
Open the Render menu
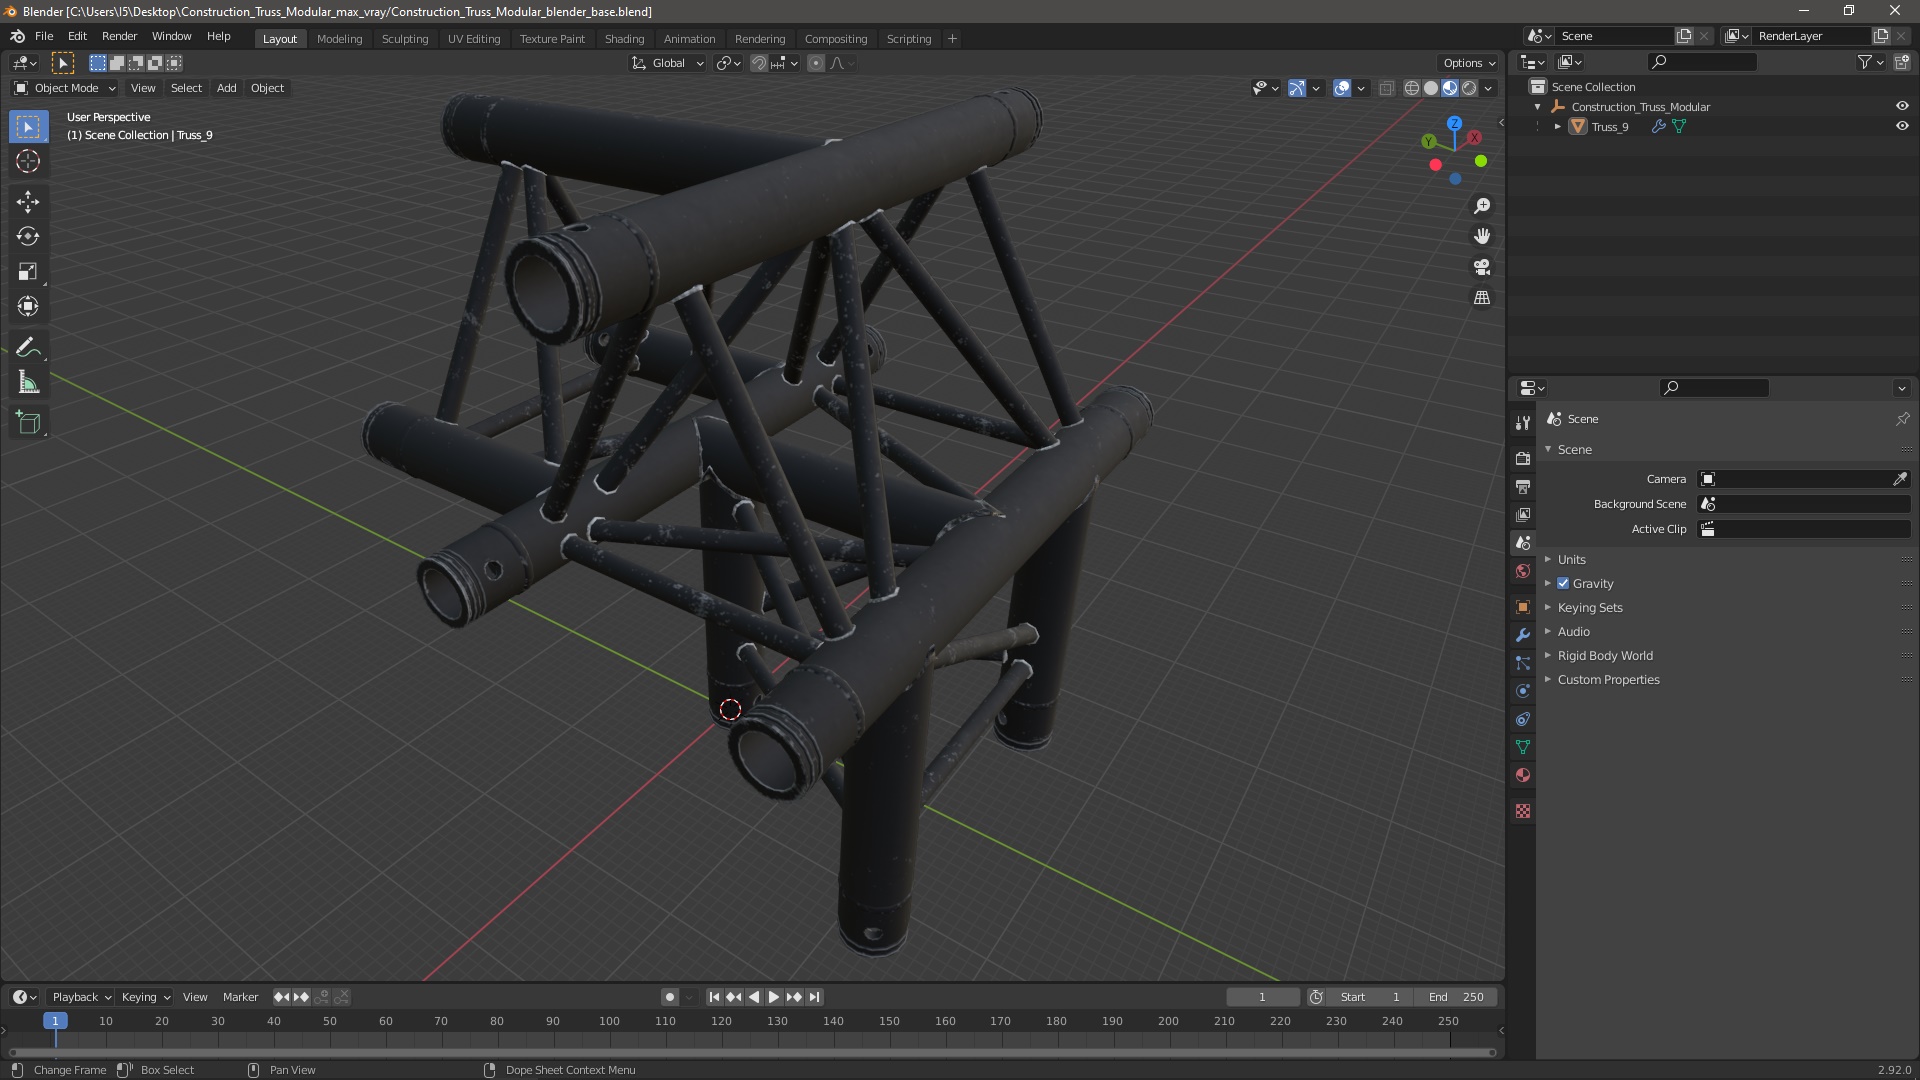click(x=119, y=36)
